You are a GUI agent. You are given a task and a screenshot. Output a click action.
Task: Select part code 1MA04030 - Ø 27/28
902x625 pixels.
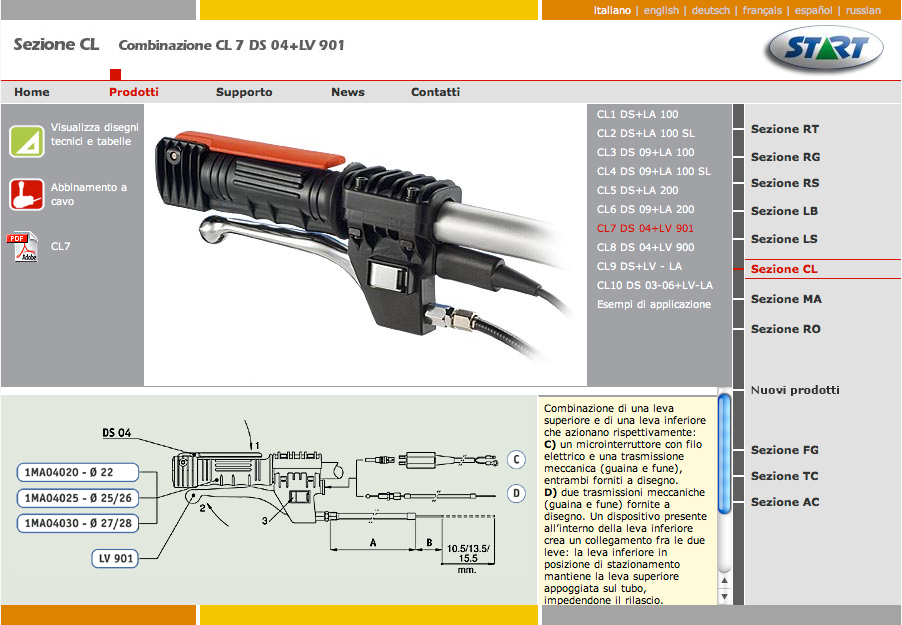(x=78, y=523)
